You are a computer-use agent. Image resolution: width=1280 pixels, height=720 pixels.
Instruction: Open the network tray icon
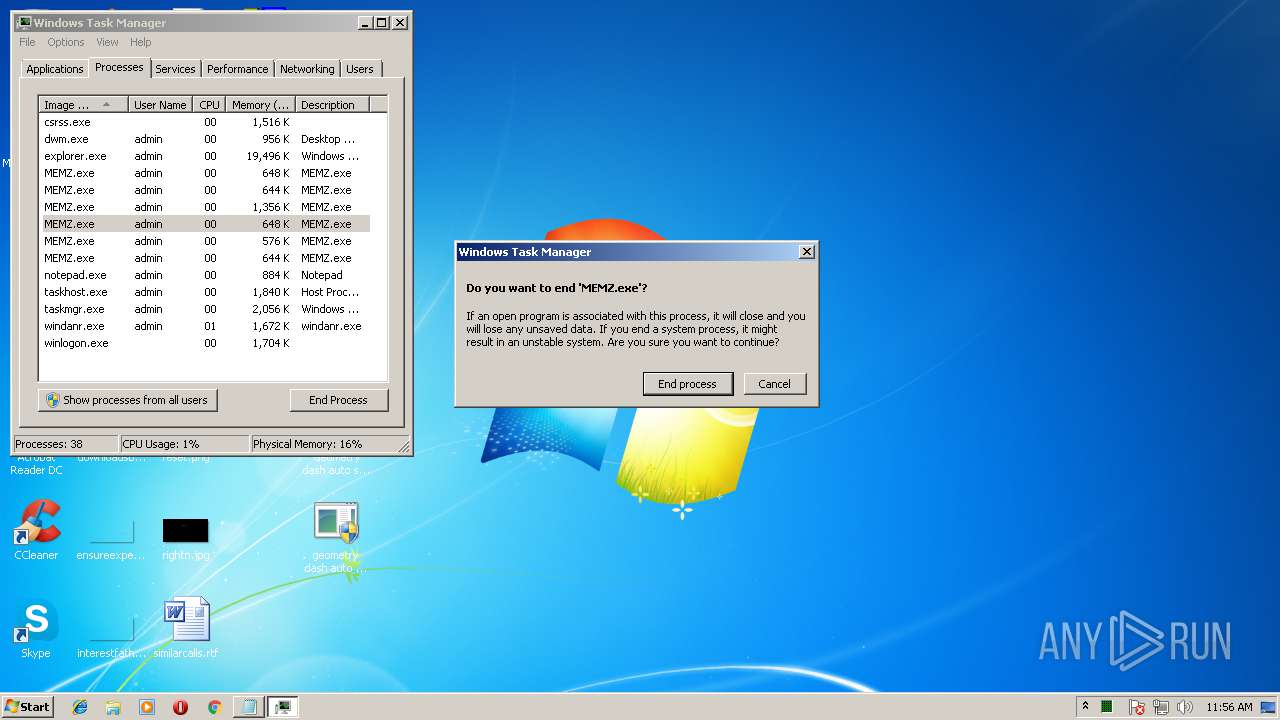coord(1161,707)
